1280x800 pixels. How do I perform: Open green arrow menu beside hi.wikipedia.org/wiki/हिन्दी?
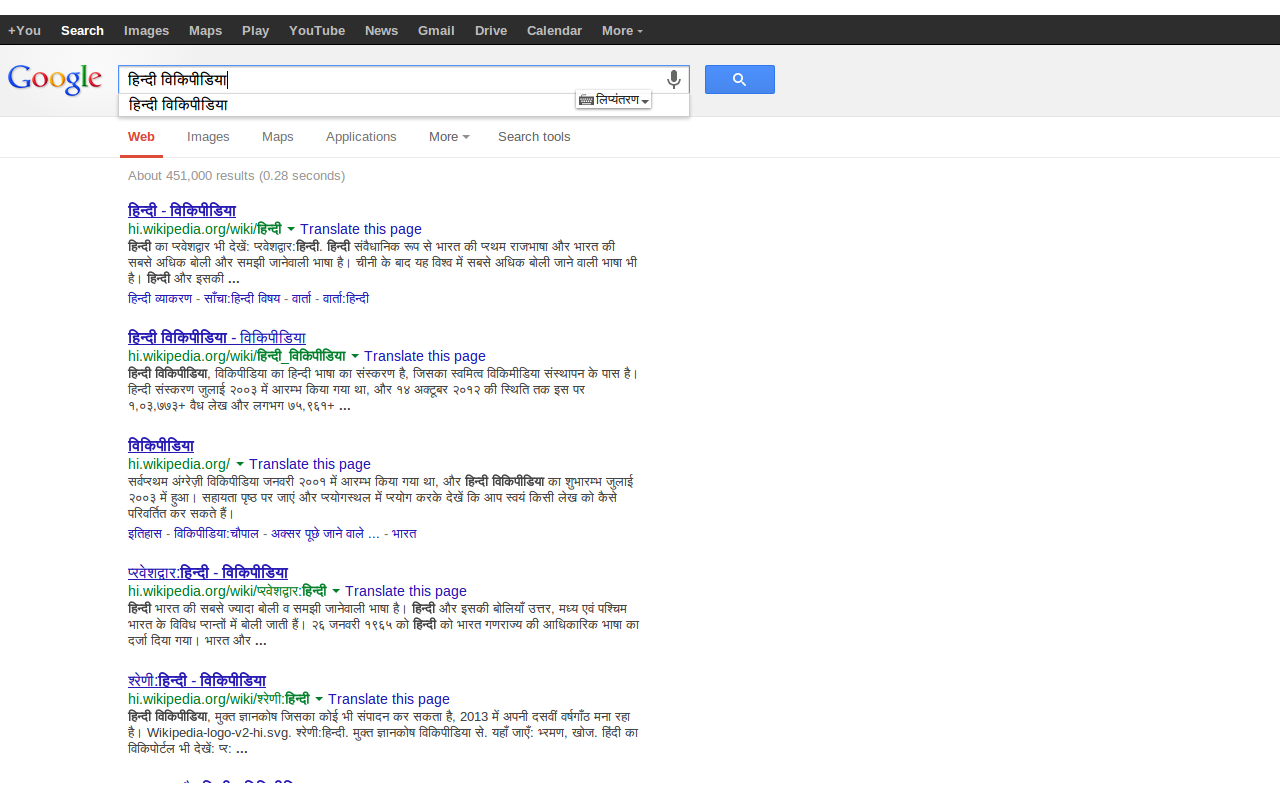pyautogui.click(x=291, y=229)
